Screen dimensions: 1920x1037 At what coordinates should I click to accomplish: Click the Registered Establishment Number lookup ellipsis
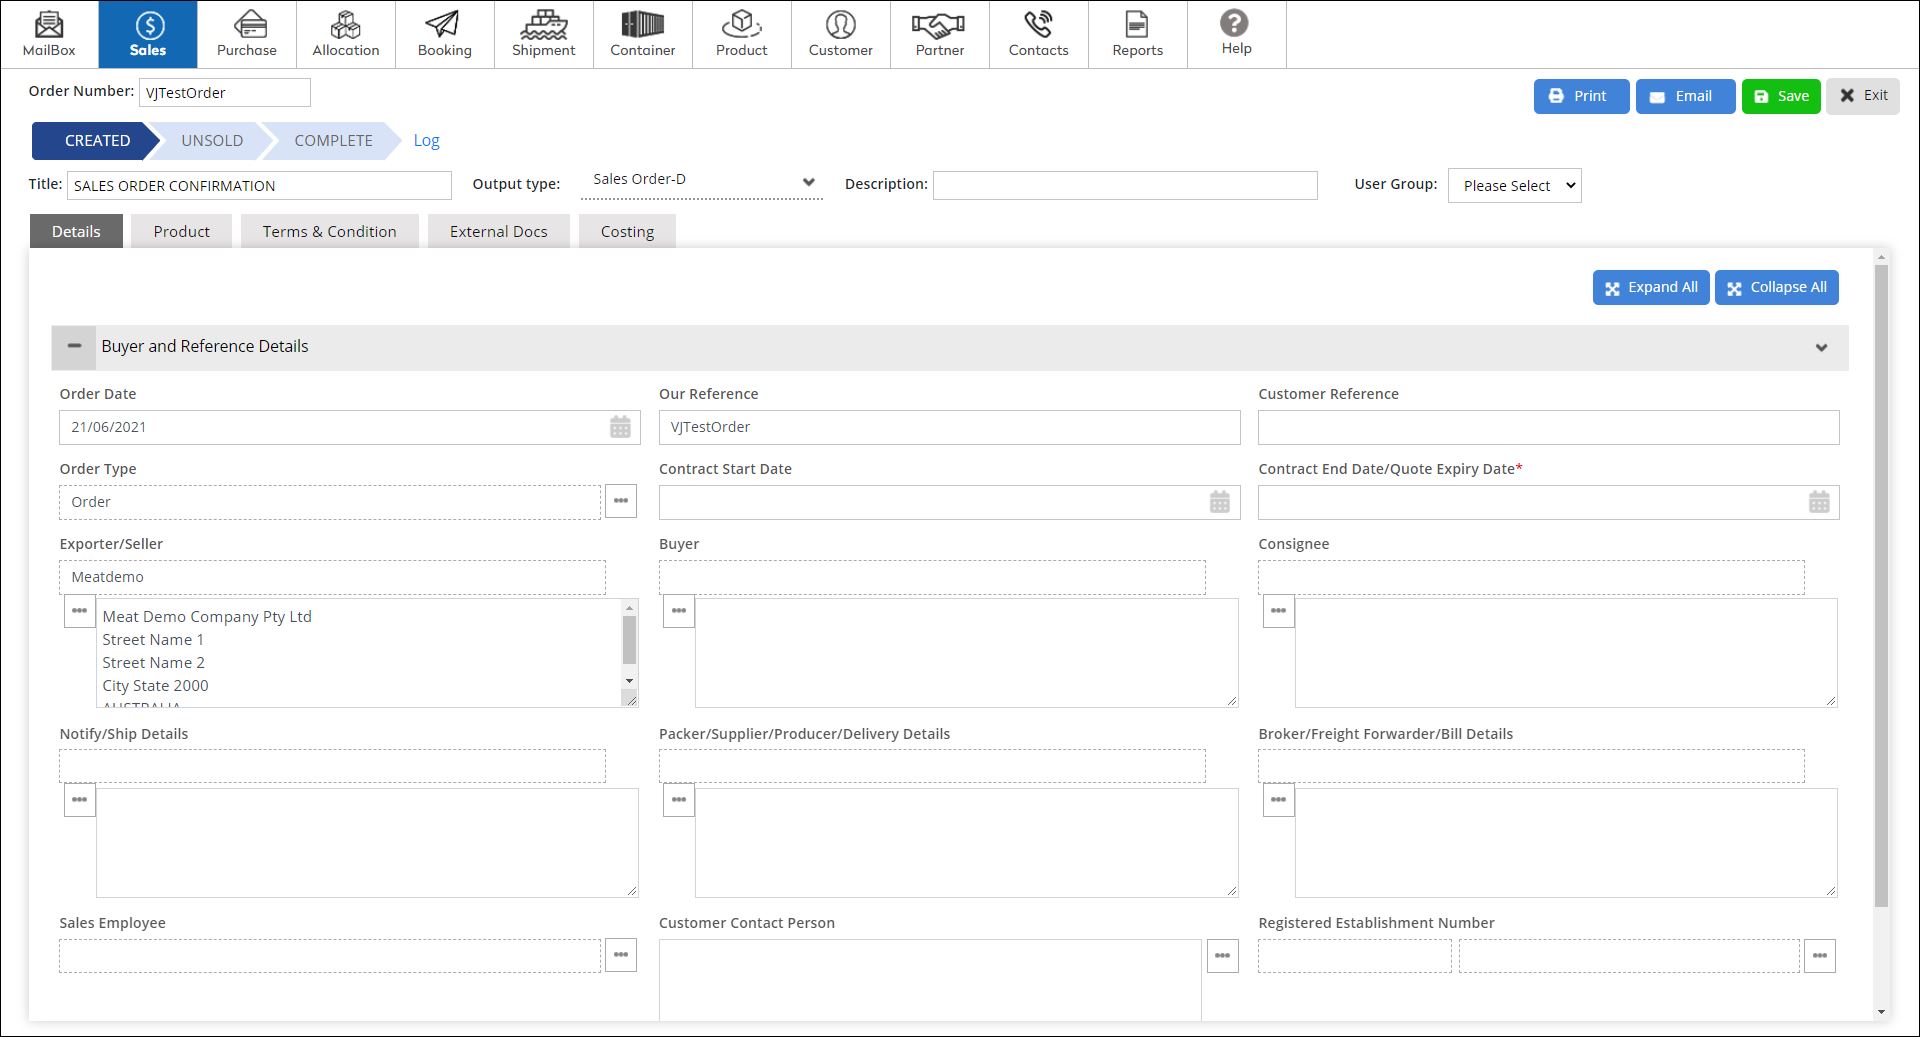[1820, 956]
